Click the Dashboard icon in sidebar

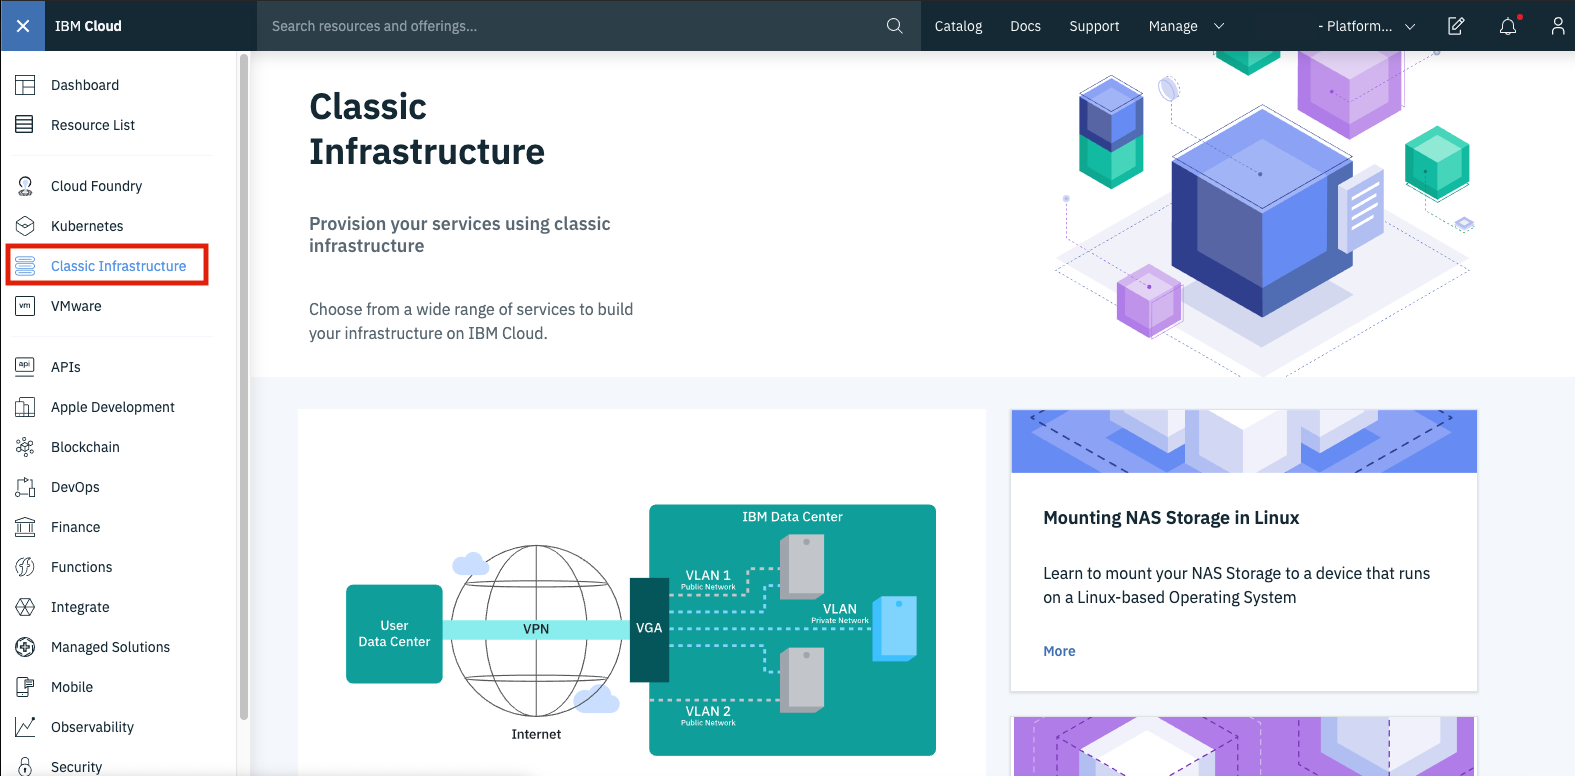(x=25, y=85)
